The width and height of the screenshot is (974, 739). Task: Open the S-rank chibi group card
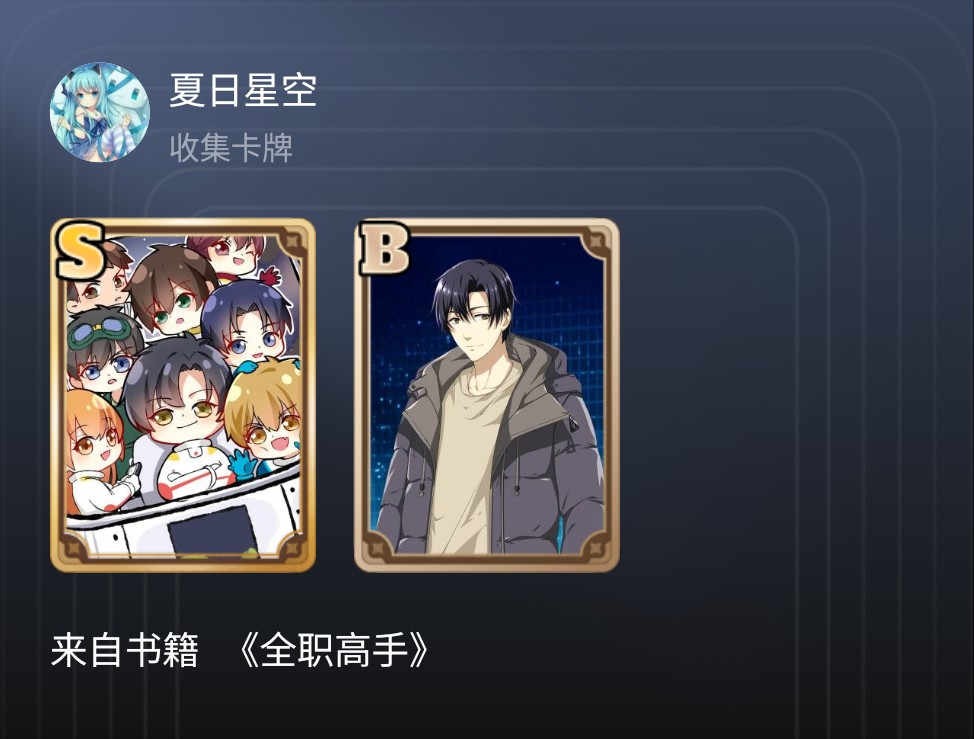[183, 395]
